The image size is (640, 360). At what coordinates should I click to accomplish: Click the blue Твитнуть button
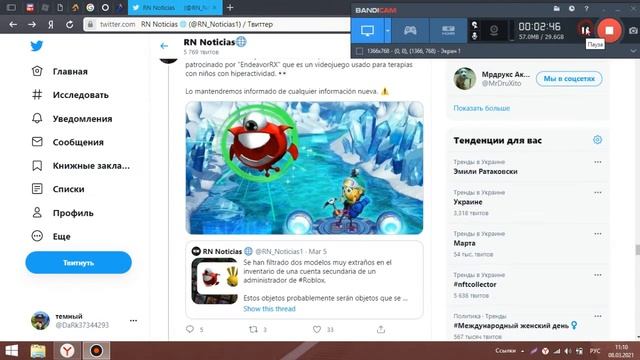[x=78, y=262]
